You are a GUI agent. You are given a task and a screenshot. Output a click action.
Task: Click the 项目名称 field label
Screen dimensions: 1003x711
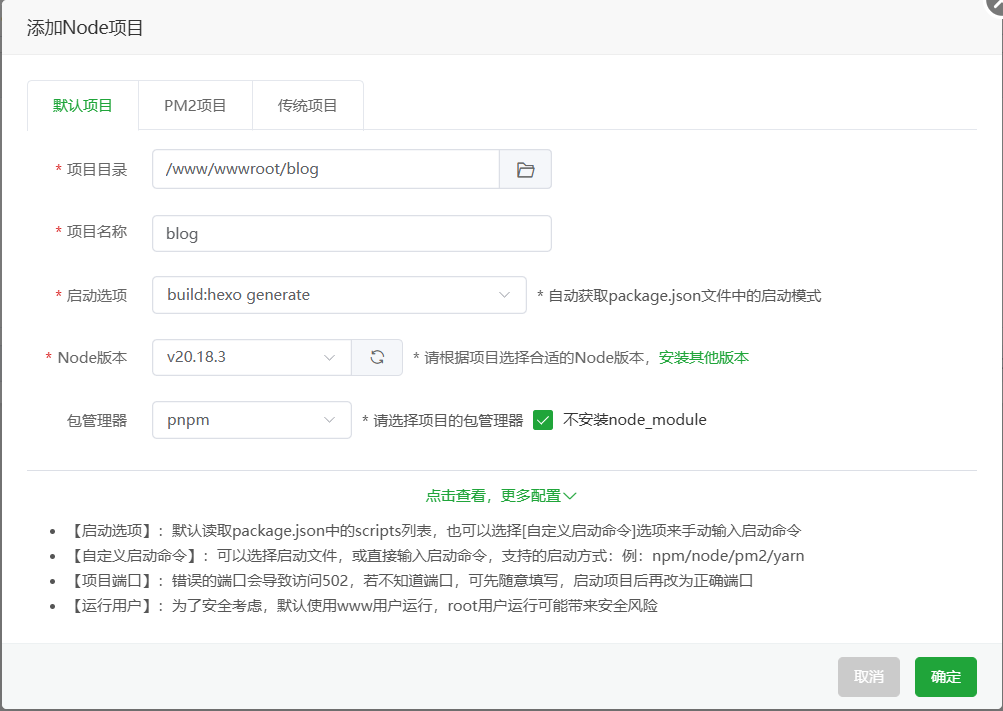97,231
